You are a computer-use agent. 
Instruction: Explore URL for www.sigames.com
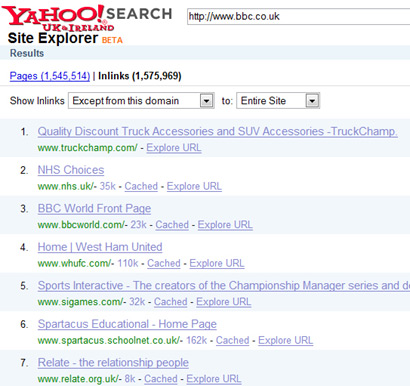coord(223,302)
